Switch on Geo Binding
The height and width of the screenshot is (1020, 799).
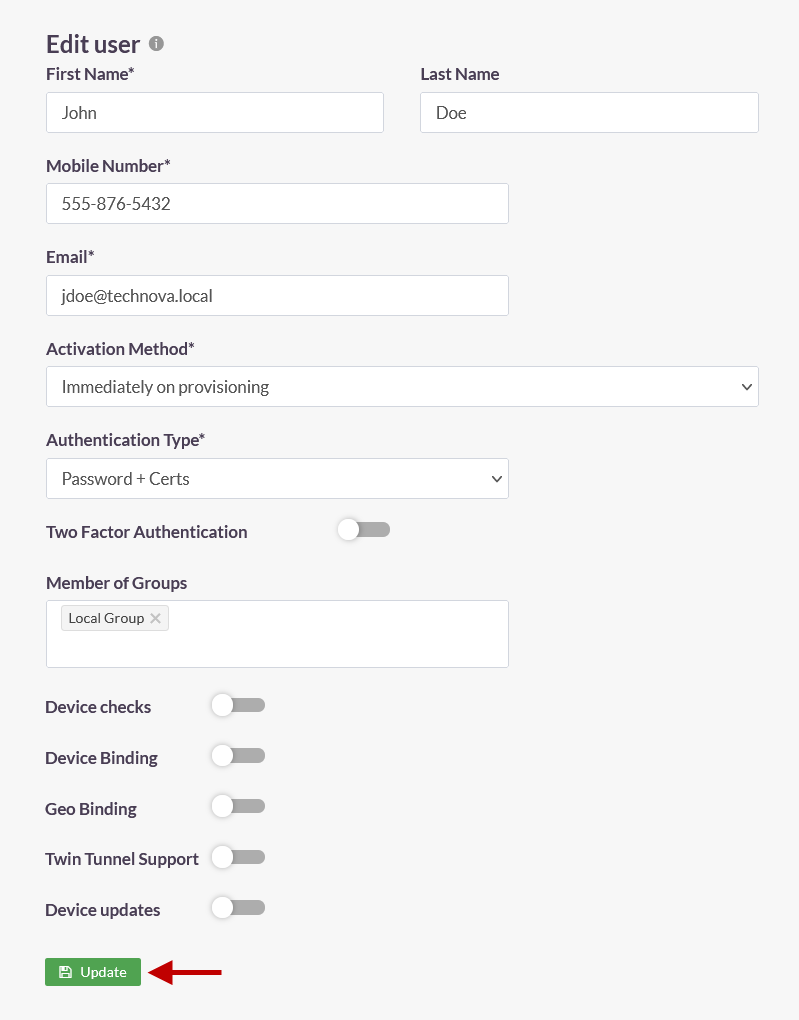(x=238, y=807)
